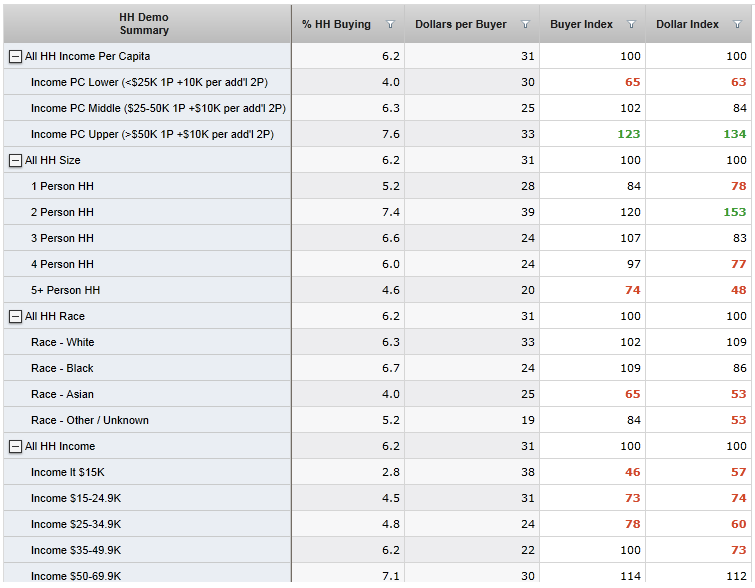Select the Income $25-34.9K row
This screenshot has height=588, width=755.
click(x=76, y=524)
